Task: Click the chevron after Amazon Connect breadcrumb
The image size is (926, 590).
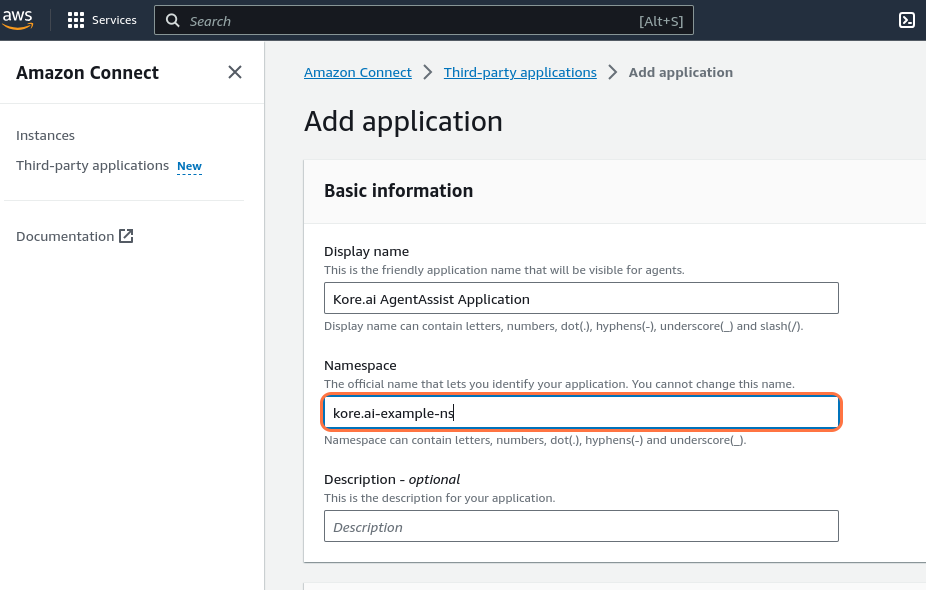Action: tap(427, 72)
